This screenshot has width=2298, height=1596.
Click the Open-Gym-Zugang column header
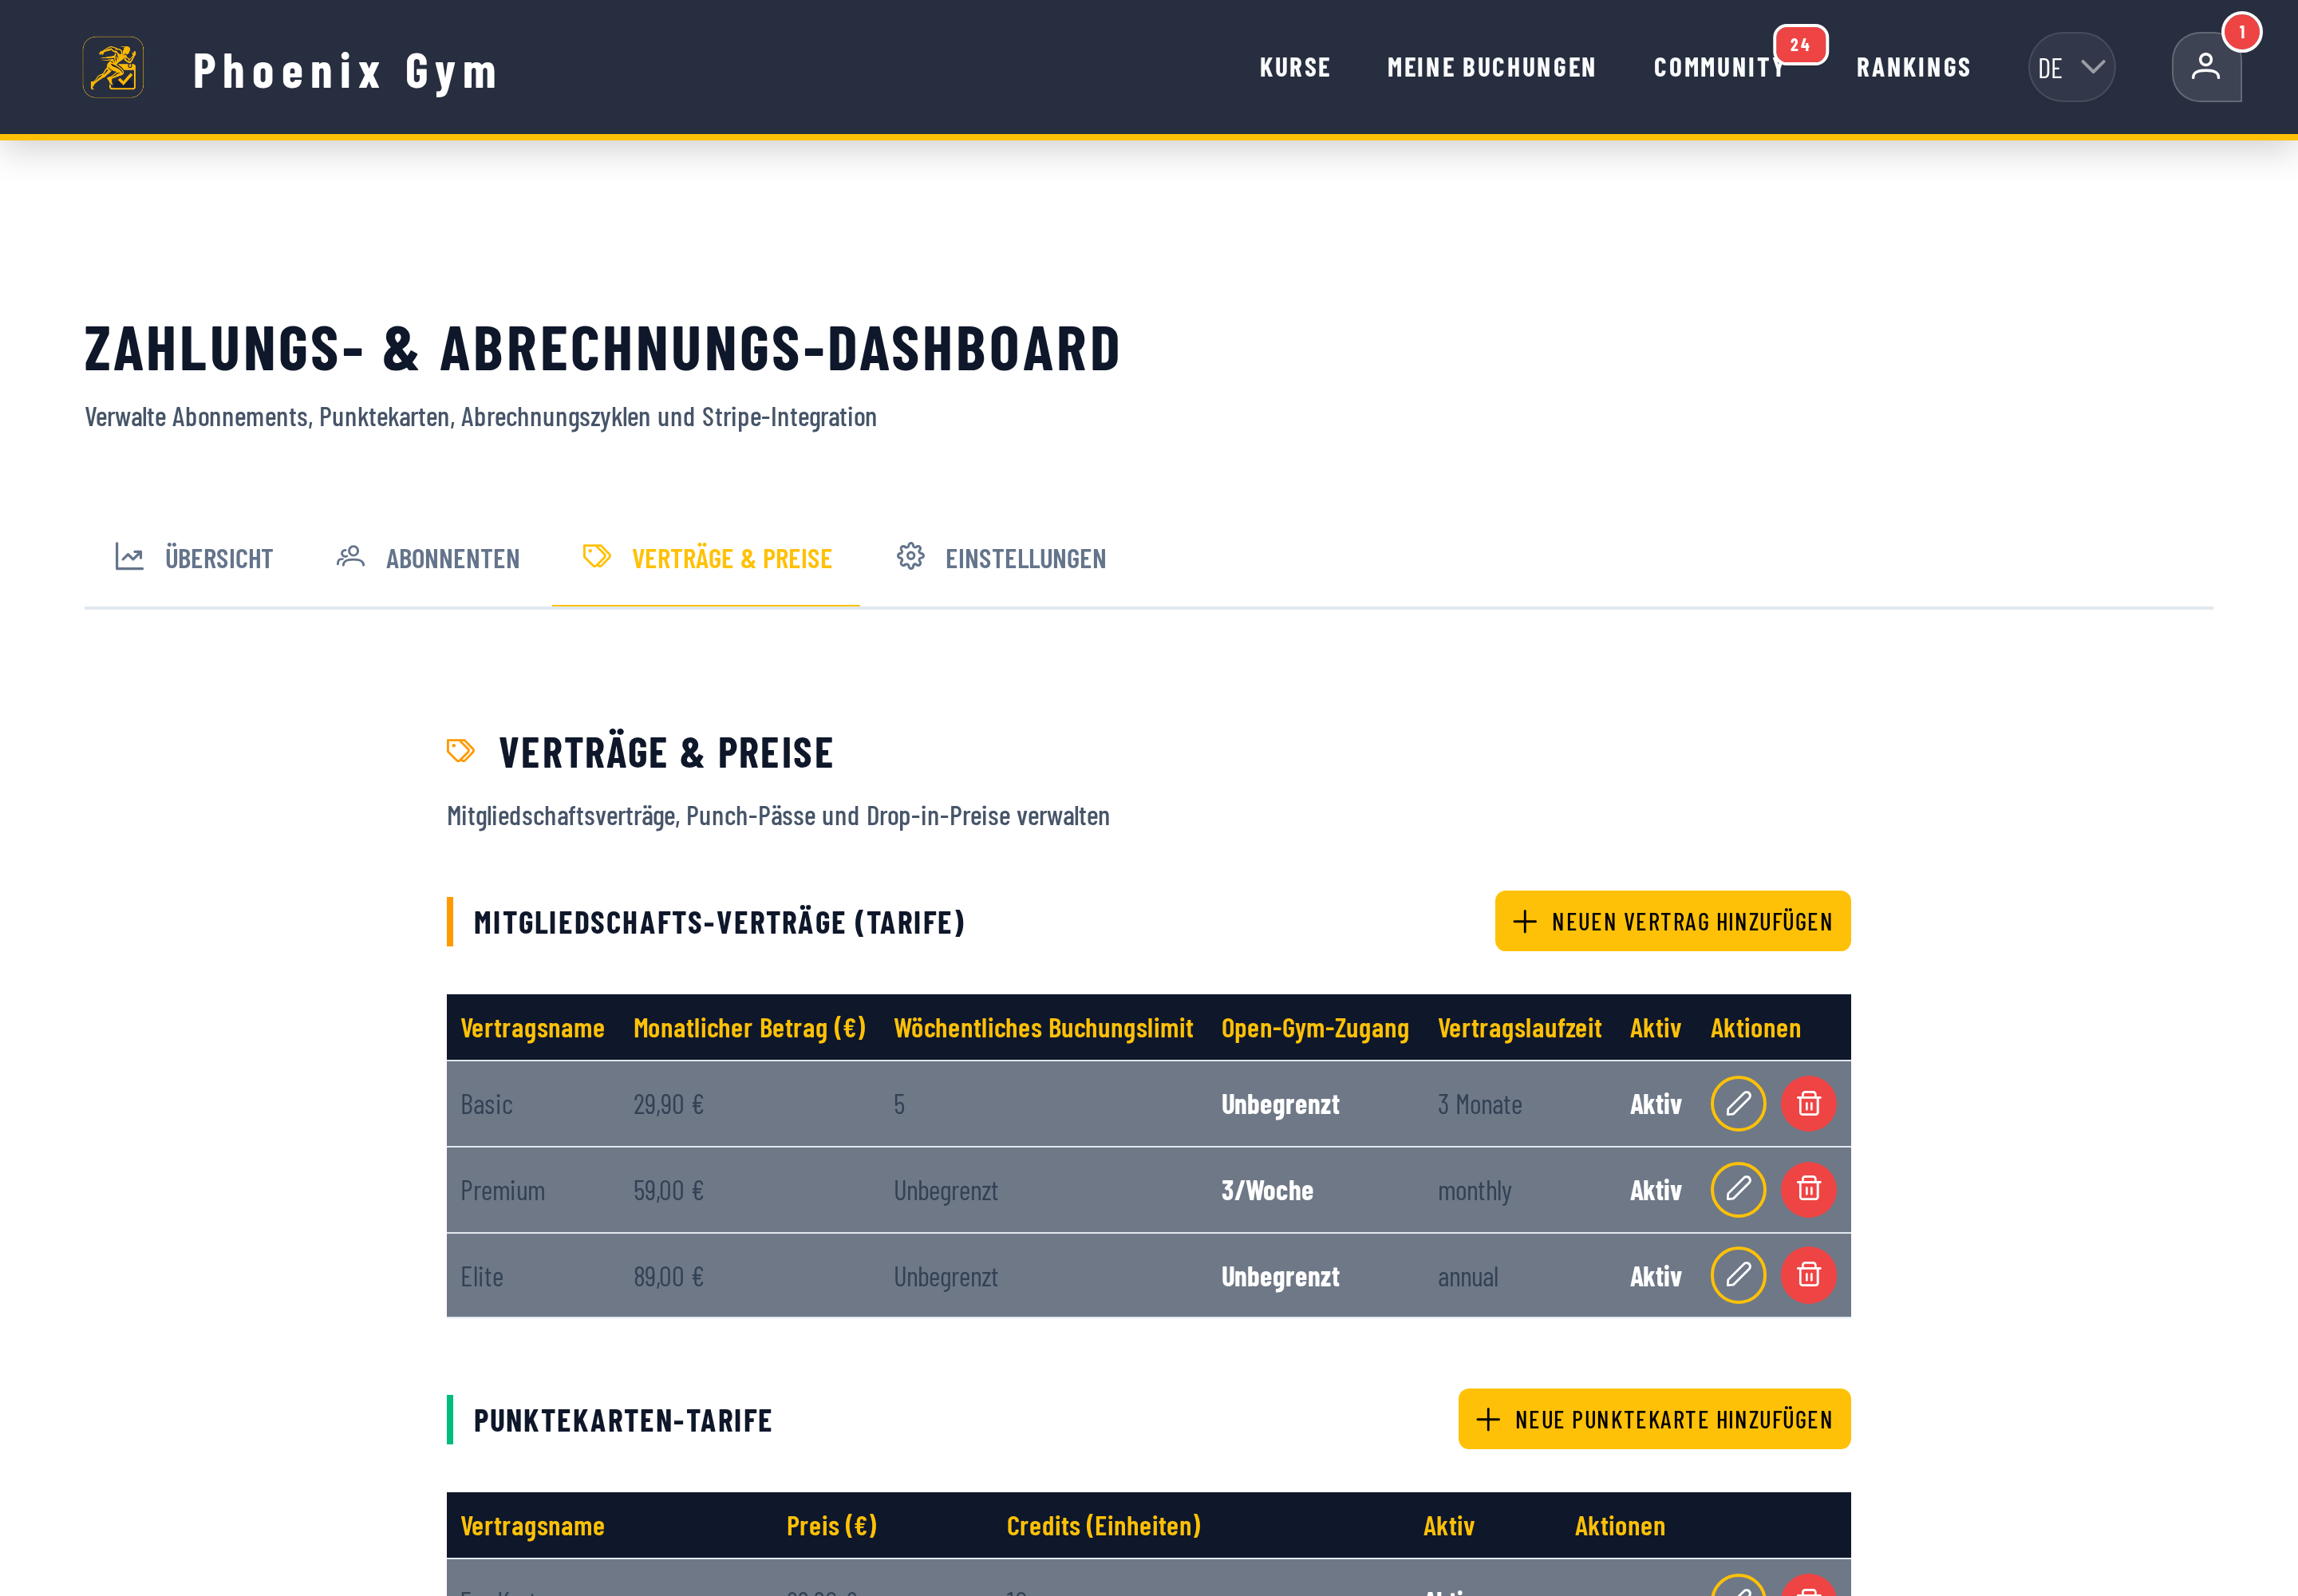click(1314, 1028)
